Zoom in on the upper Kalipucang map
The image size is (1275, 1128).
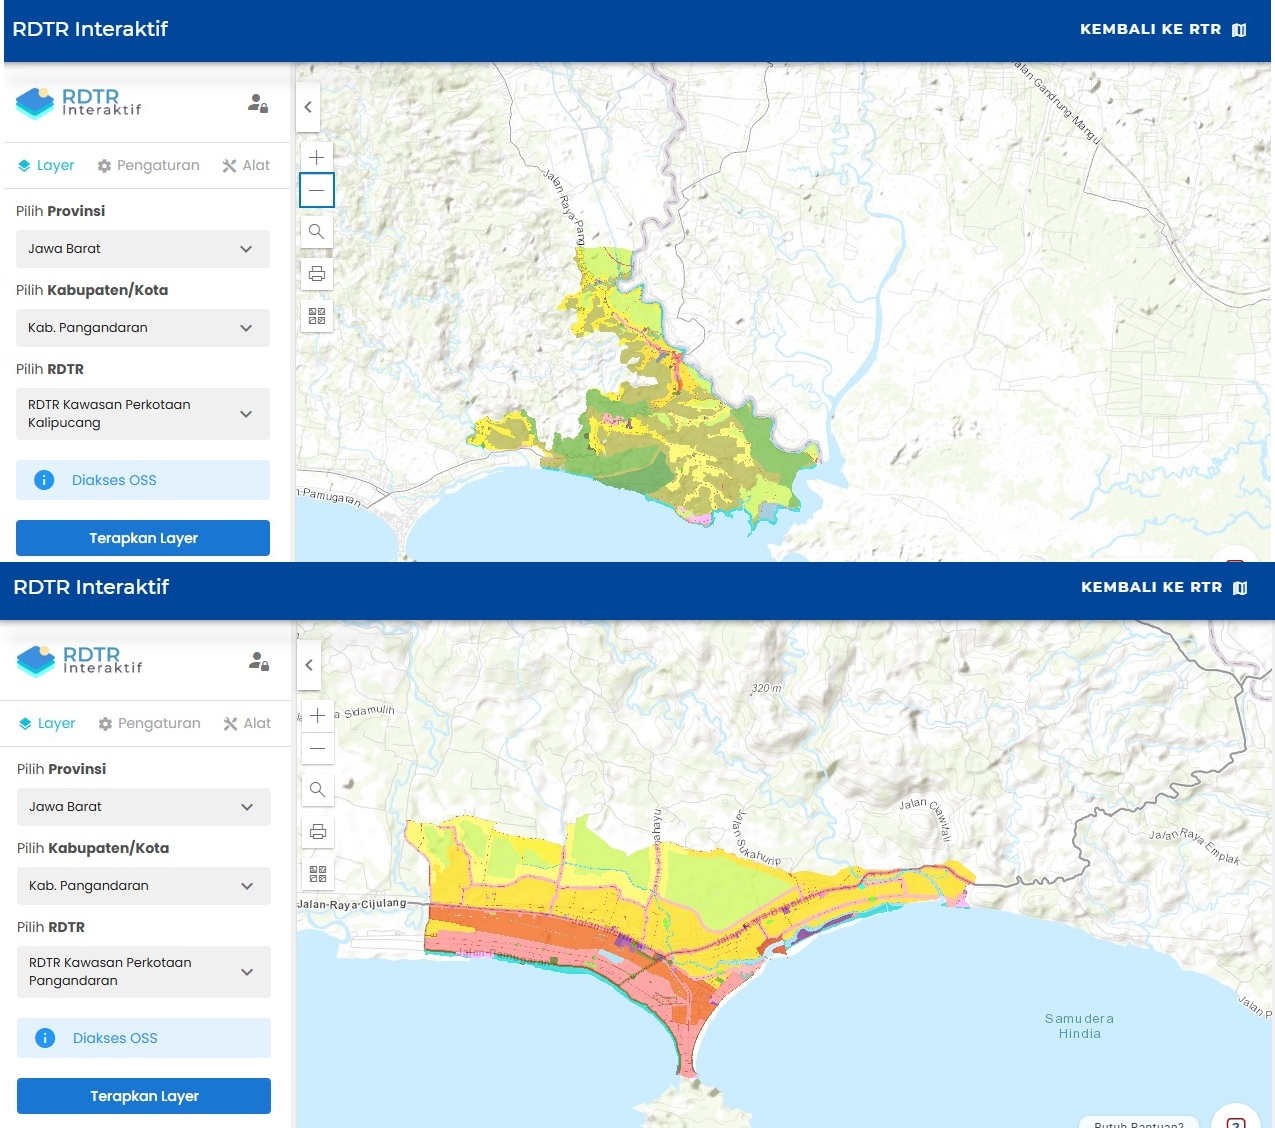point(317,157)
